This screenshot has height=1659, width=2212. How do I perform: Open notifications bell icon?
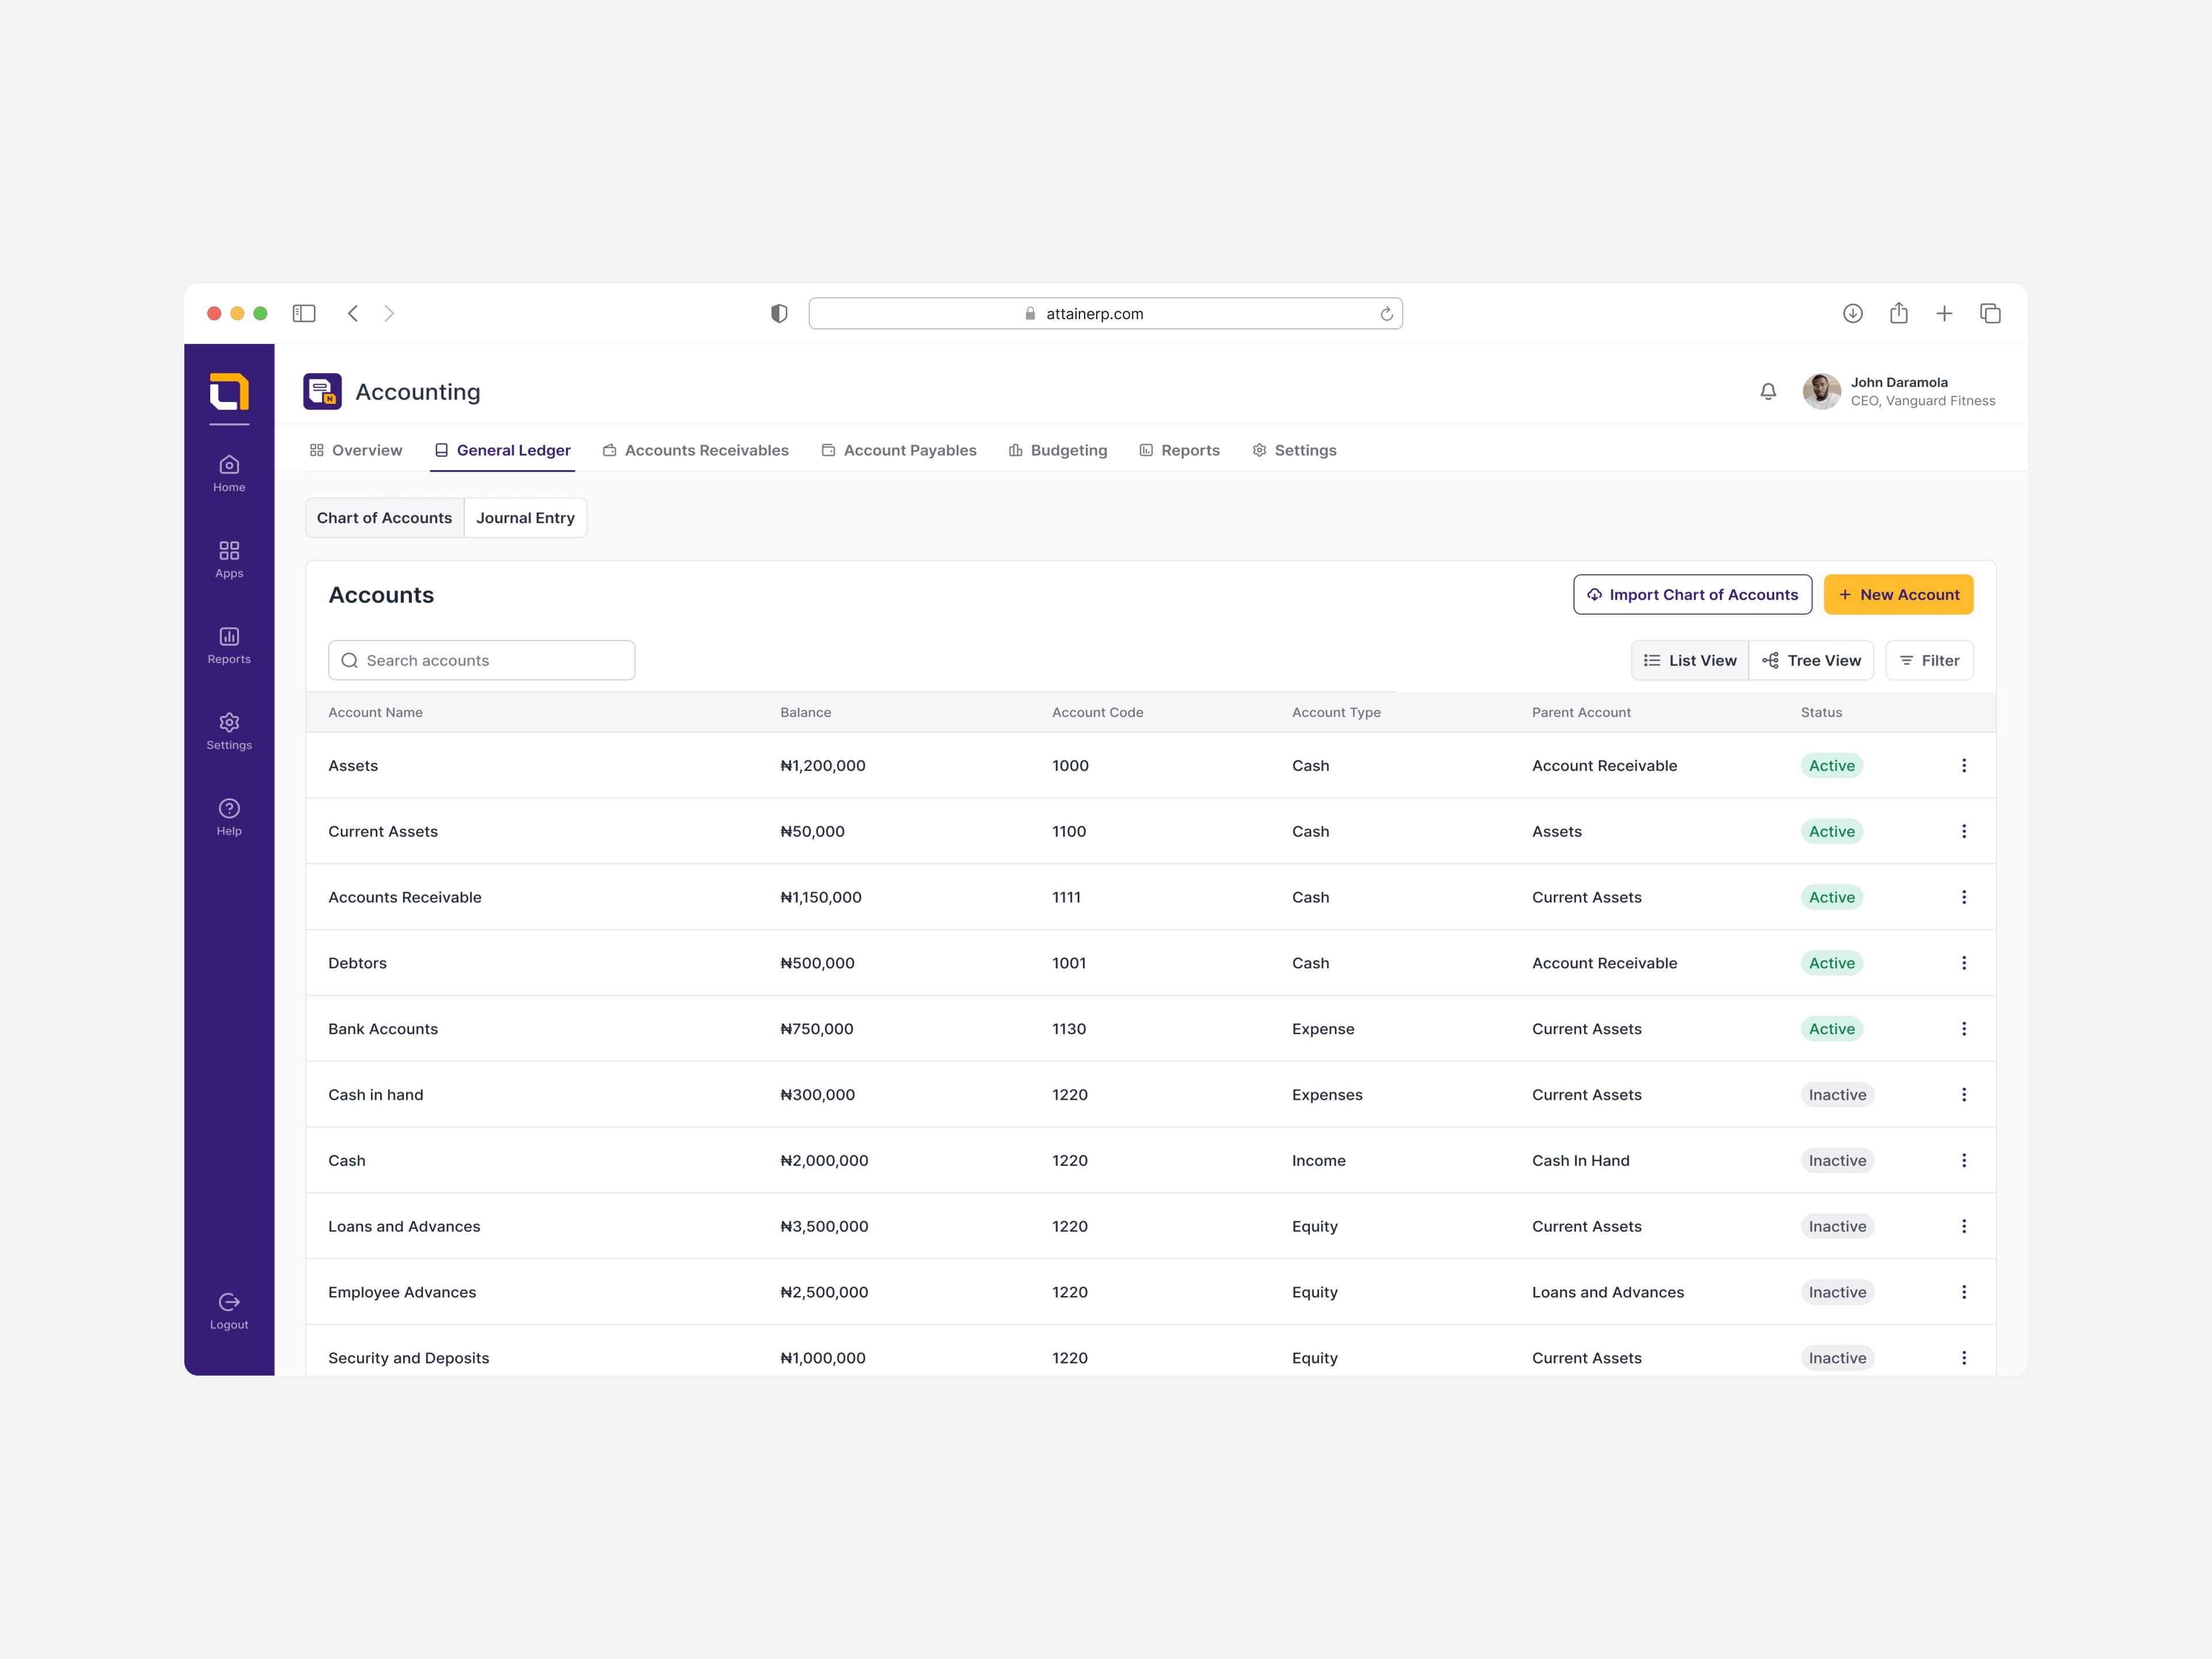[x=1768, y=391]
